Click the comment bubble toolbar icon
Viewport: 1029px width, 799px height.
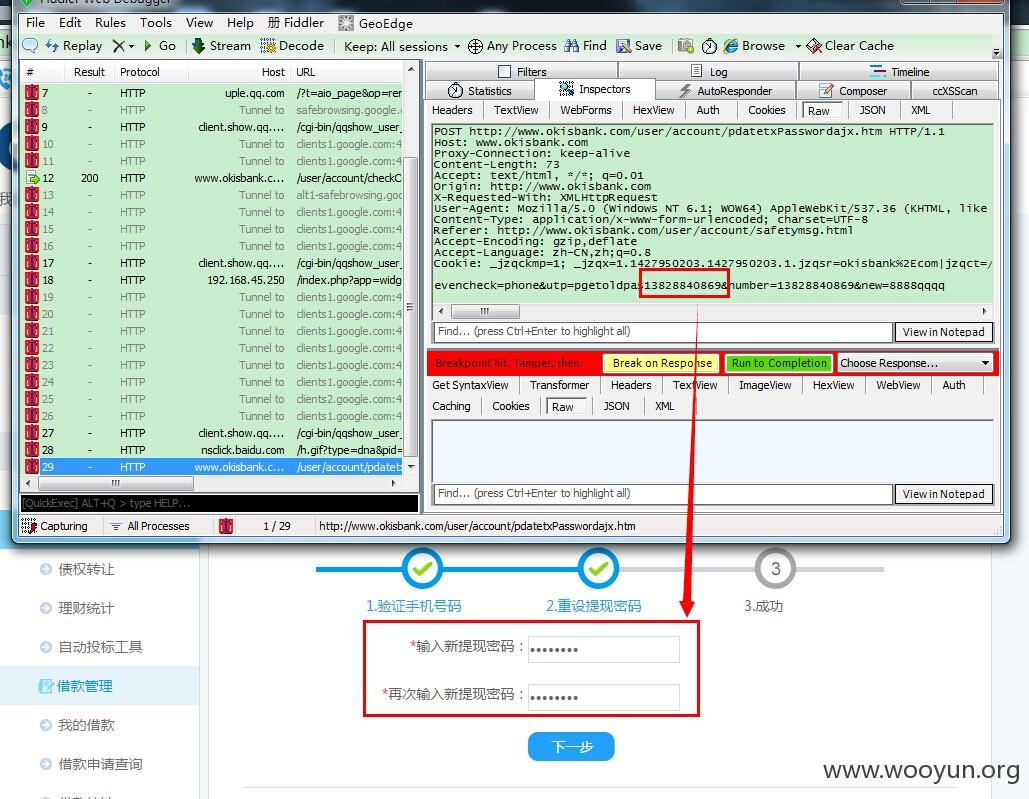pyautogui.click(x=30, y=46)
